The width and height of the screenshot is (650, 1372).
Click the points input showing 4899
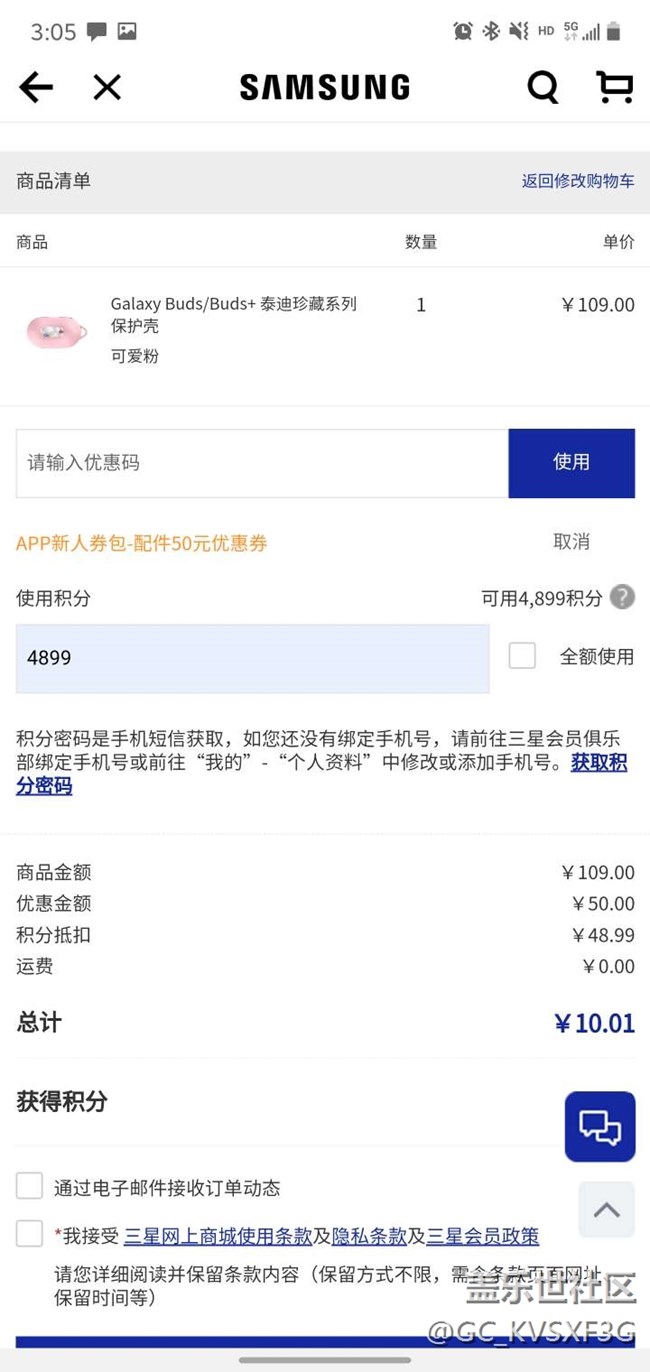252,659
